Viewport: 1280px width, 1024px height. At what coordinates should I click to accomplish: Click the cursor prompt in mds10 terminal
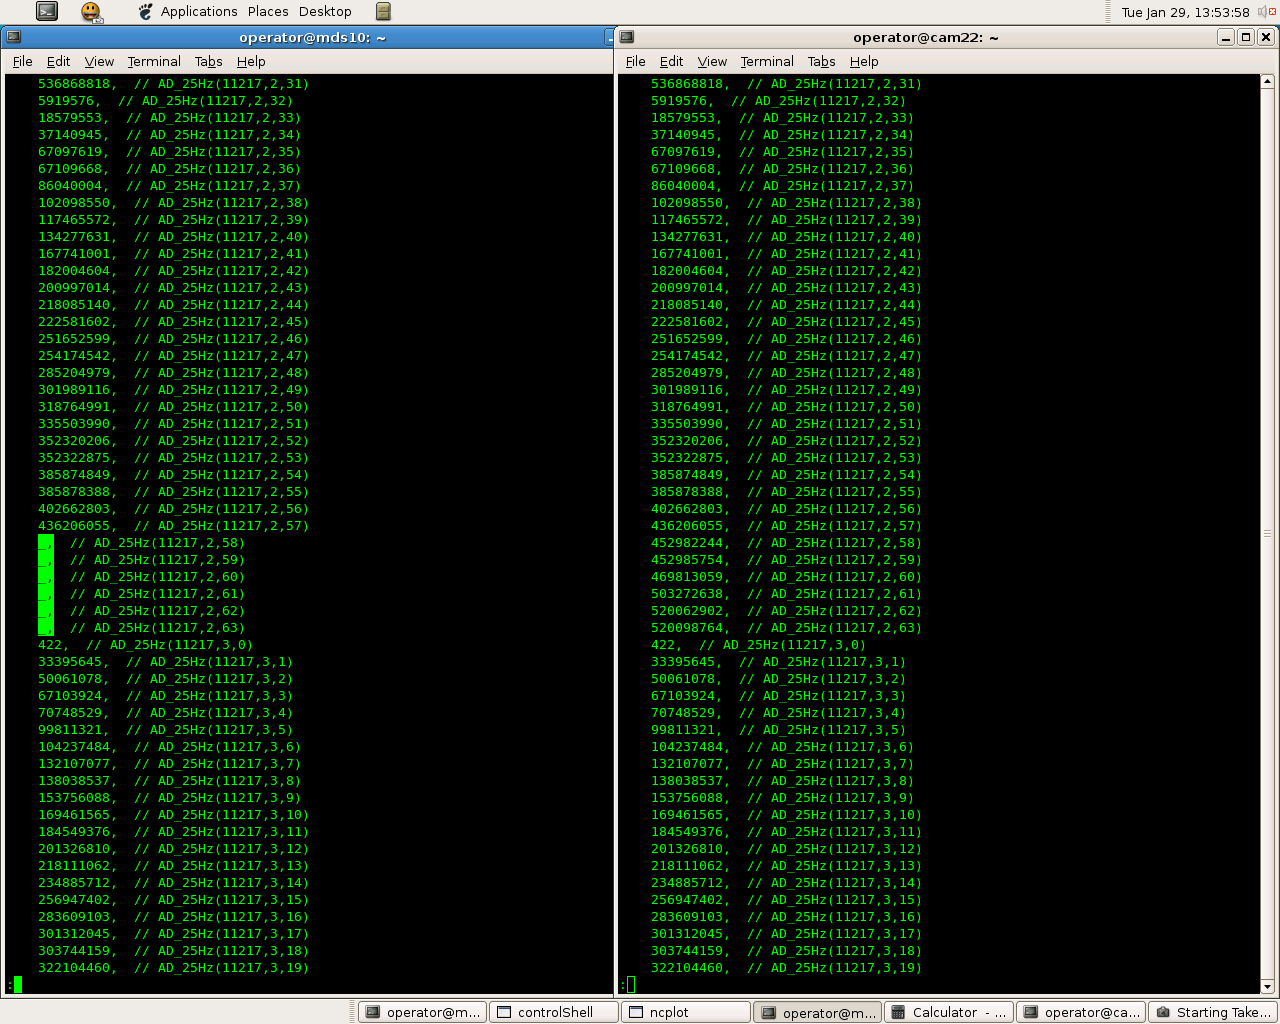[18, 985]
